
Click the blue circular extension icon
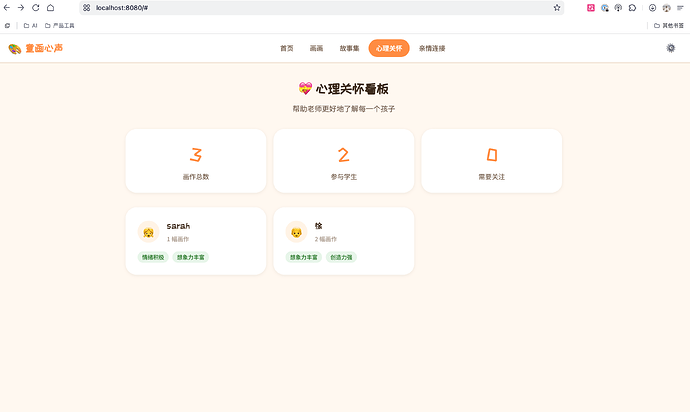coord(605,7)
